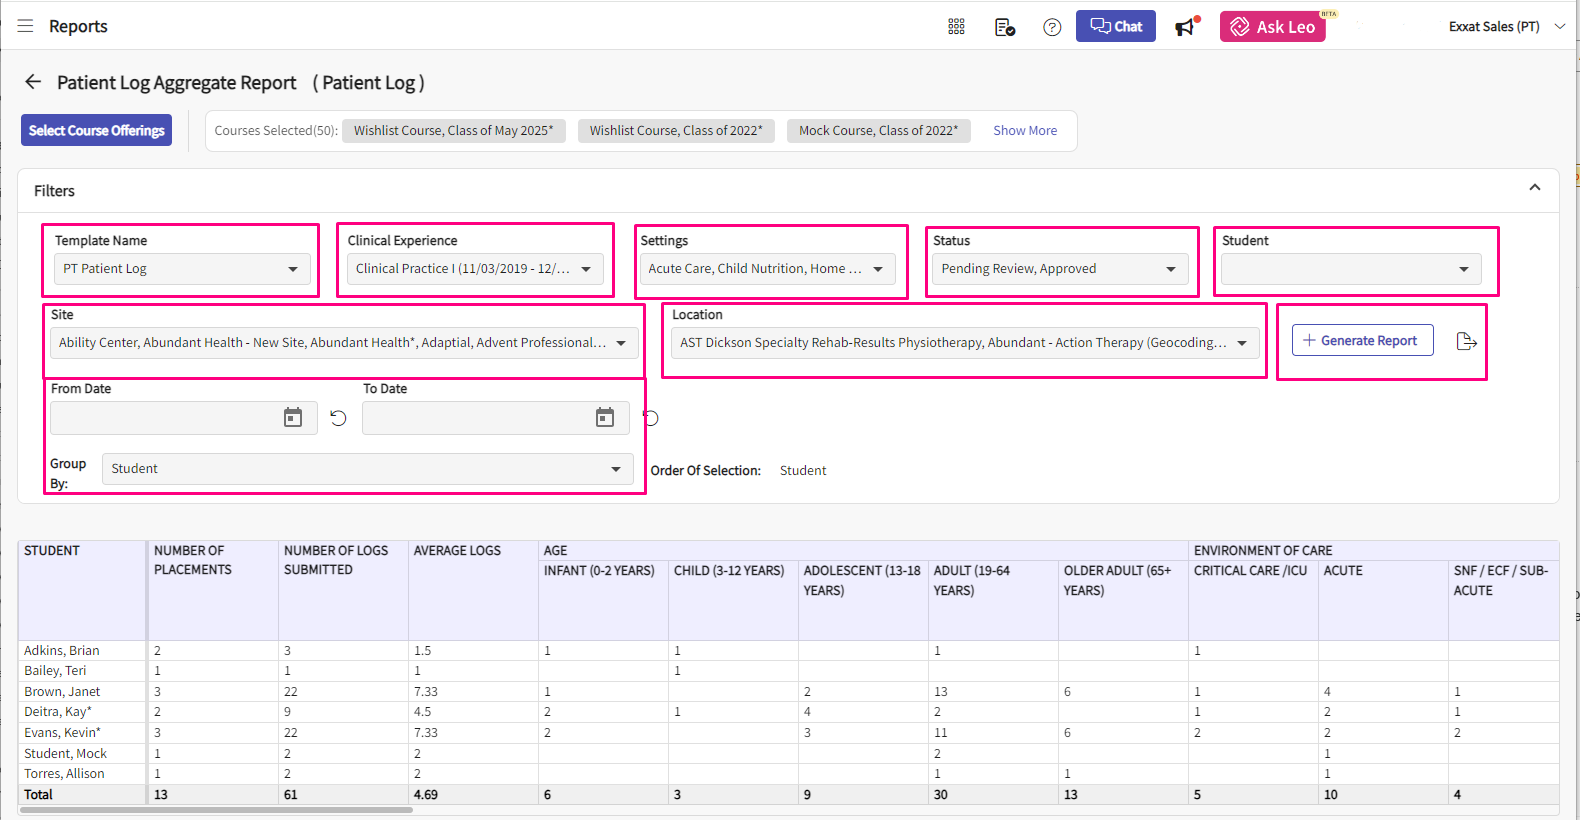Click the Generate Report button

[x=1362, y=340]
